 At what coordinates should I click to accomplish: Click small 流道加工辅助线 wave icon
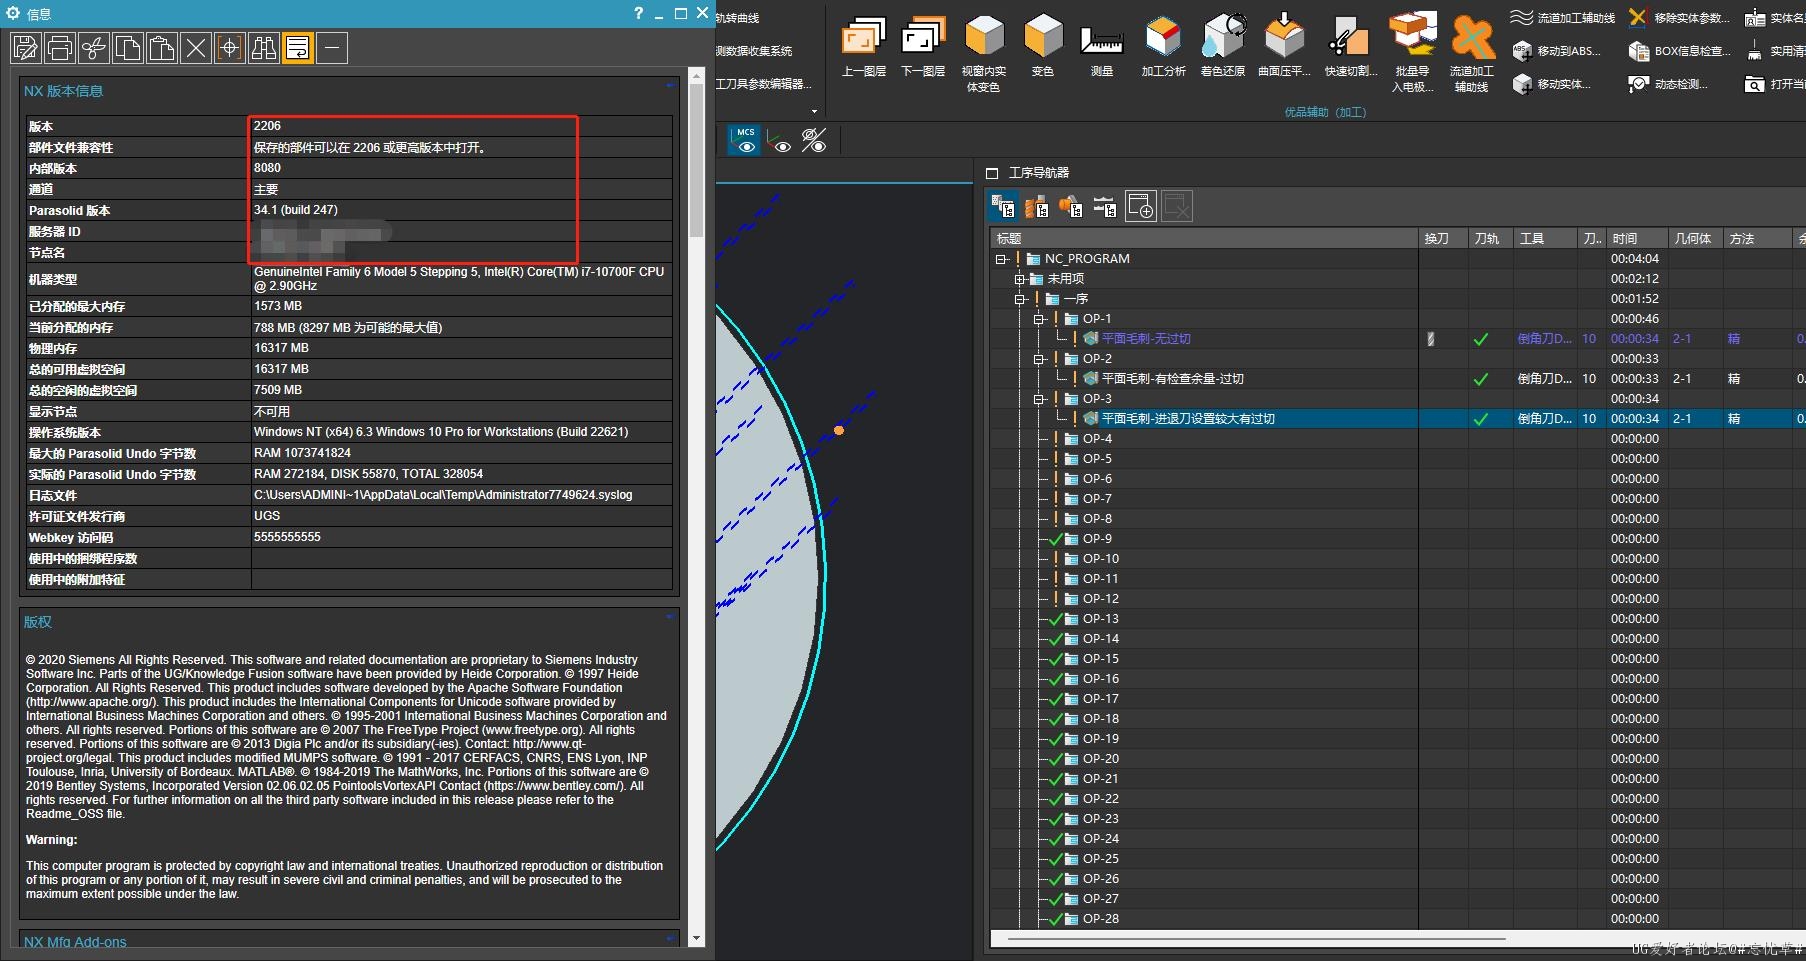click(x=1562, y=18)
